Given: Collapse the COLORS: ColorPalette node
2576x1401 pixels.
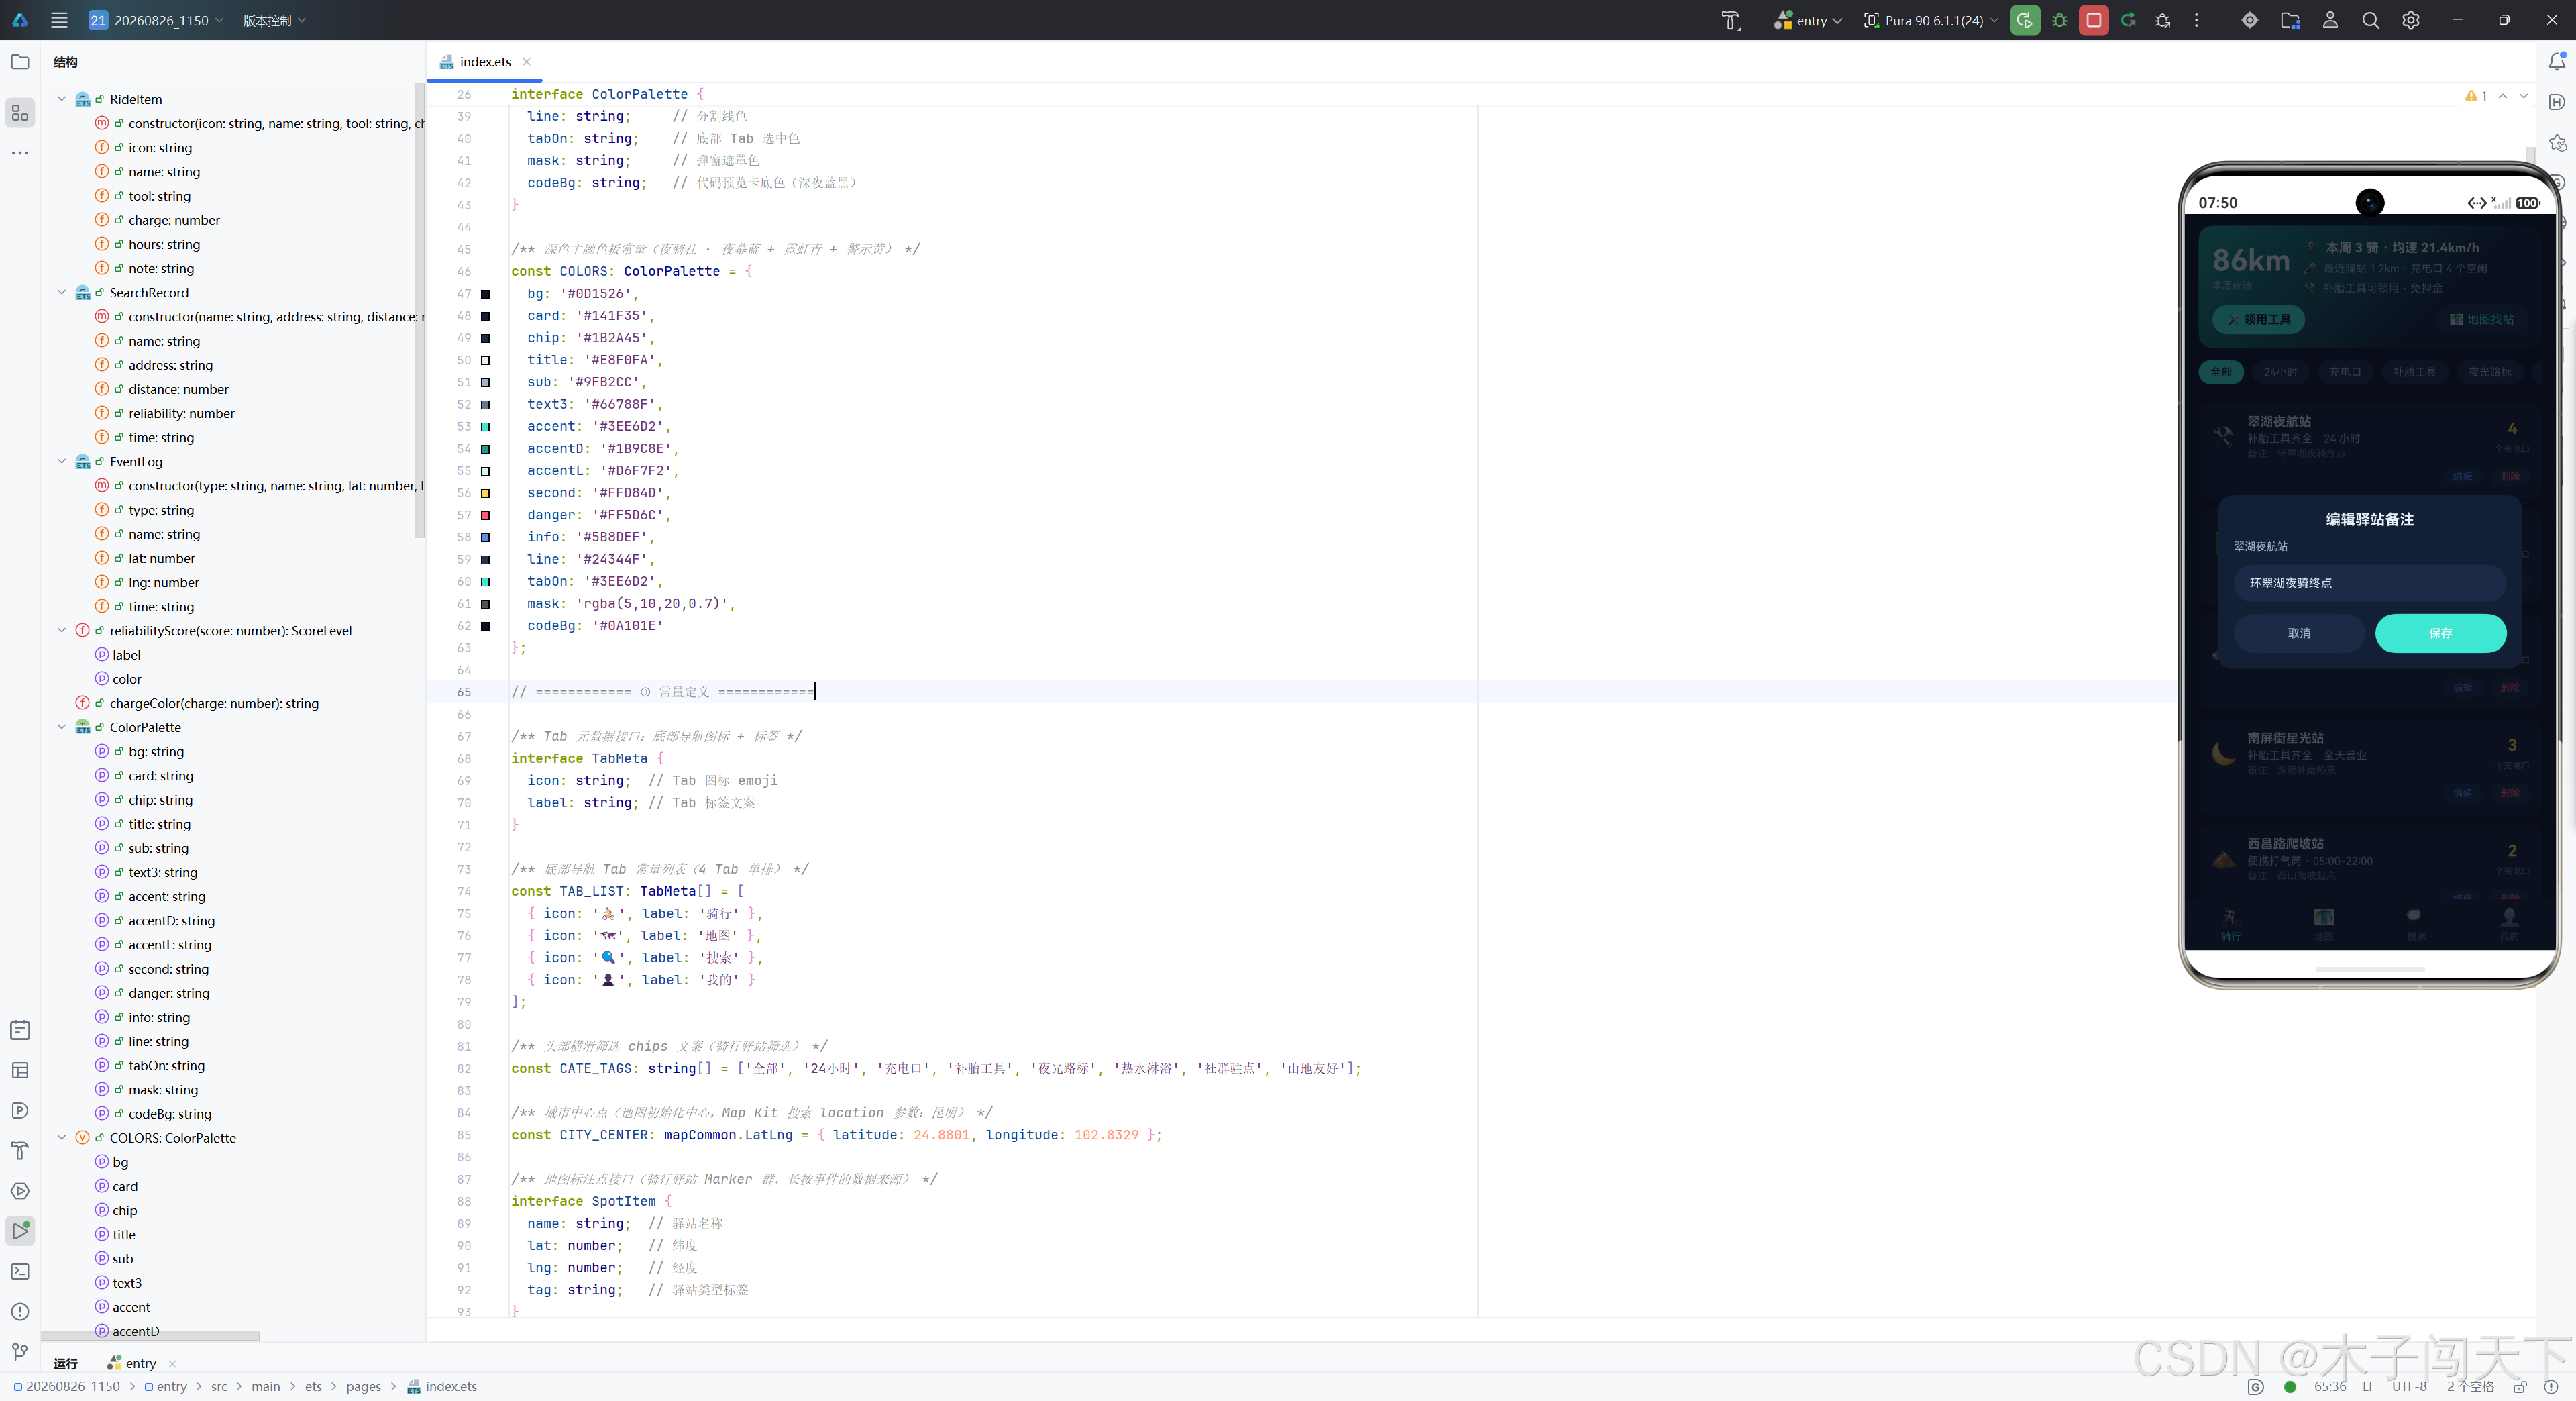Looking at the screenshot, I should point(62,1138).
